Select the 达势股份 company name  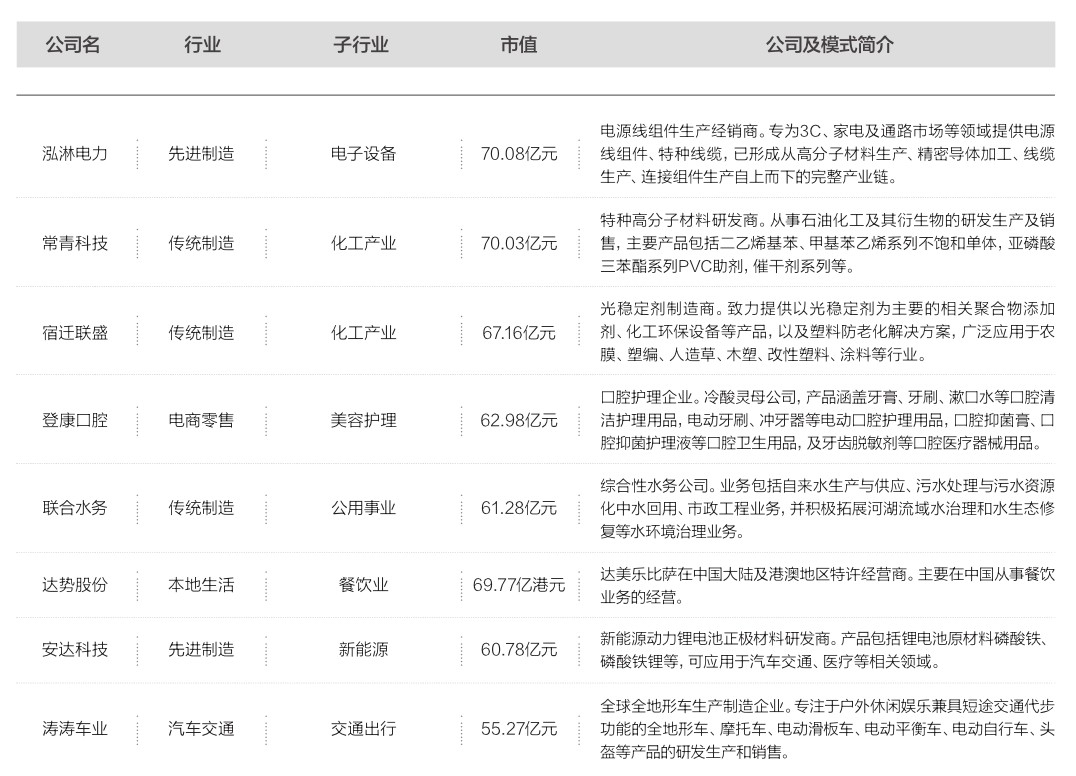click(x=75, y=585)
